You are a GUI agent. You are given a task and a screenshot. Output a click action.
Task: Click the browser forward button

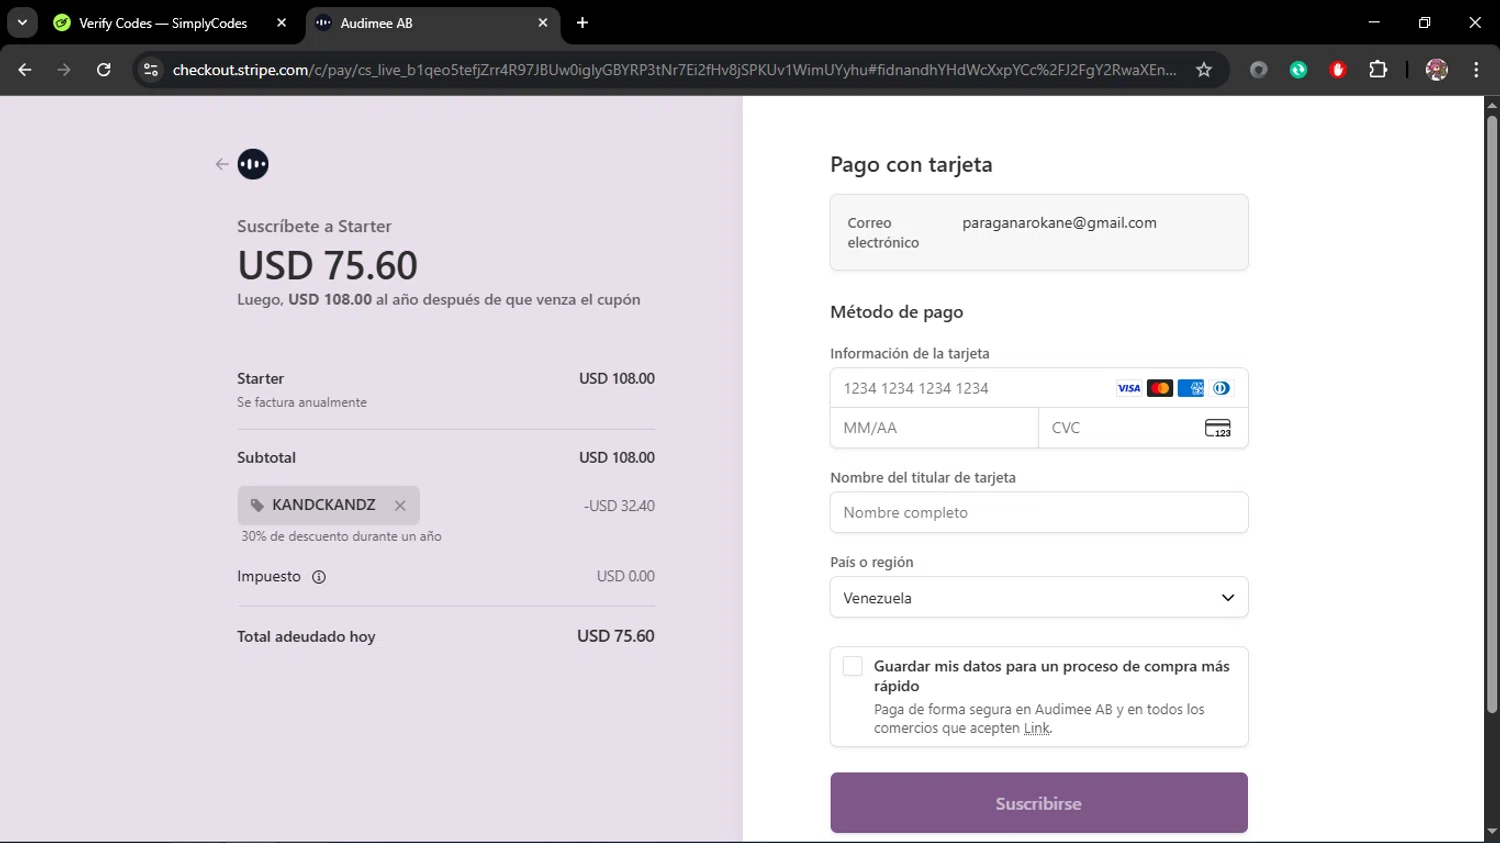tap(64, 69)
